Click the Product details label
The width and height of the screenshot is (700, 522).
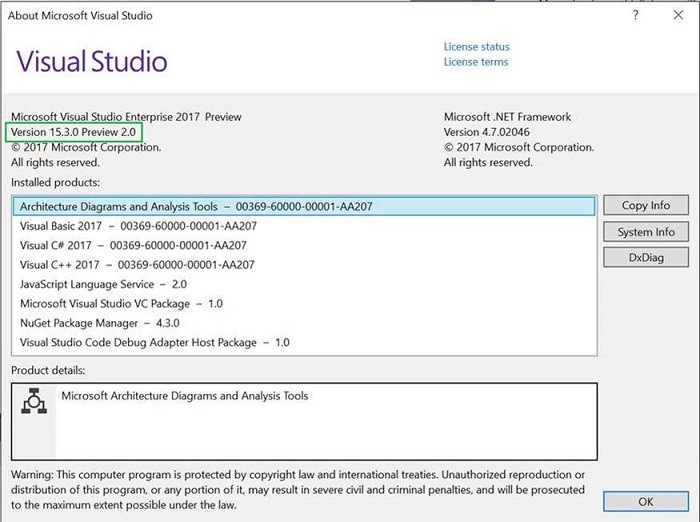[48, 370]
